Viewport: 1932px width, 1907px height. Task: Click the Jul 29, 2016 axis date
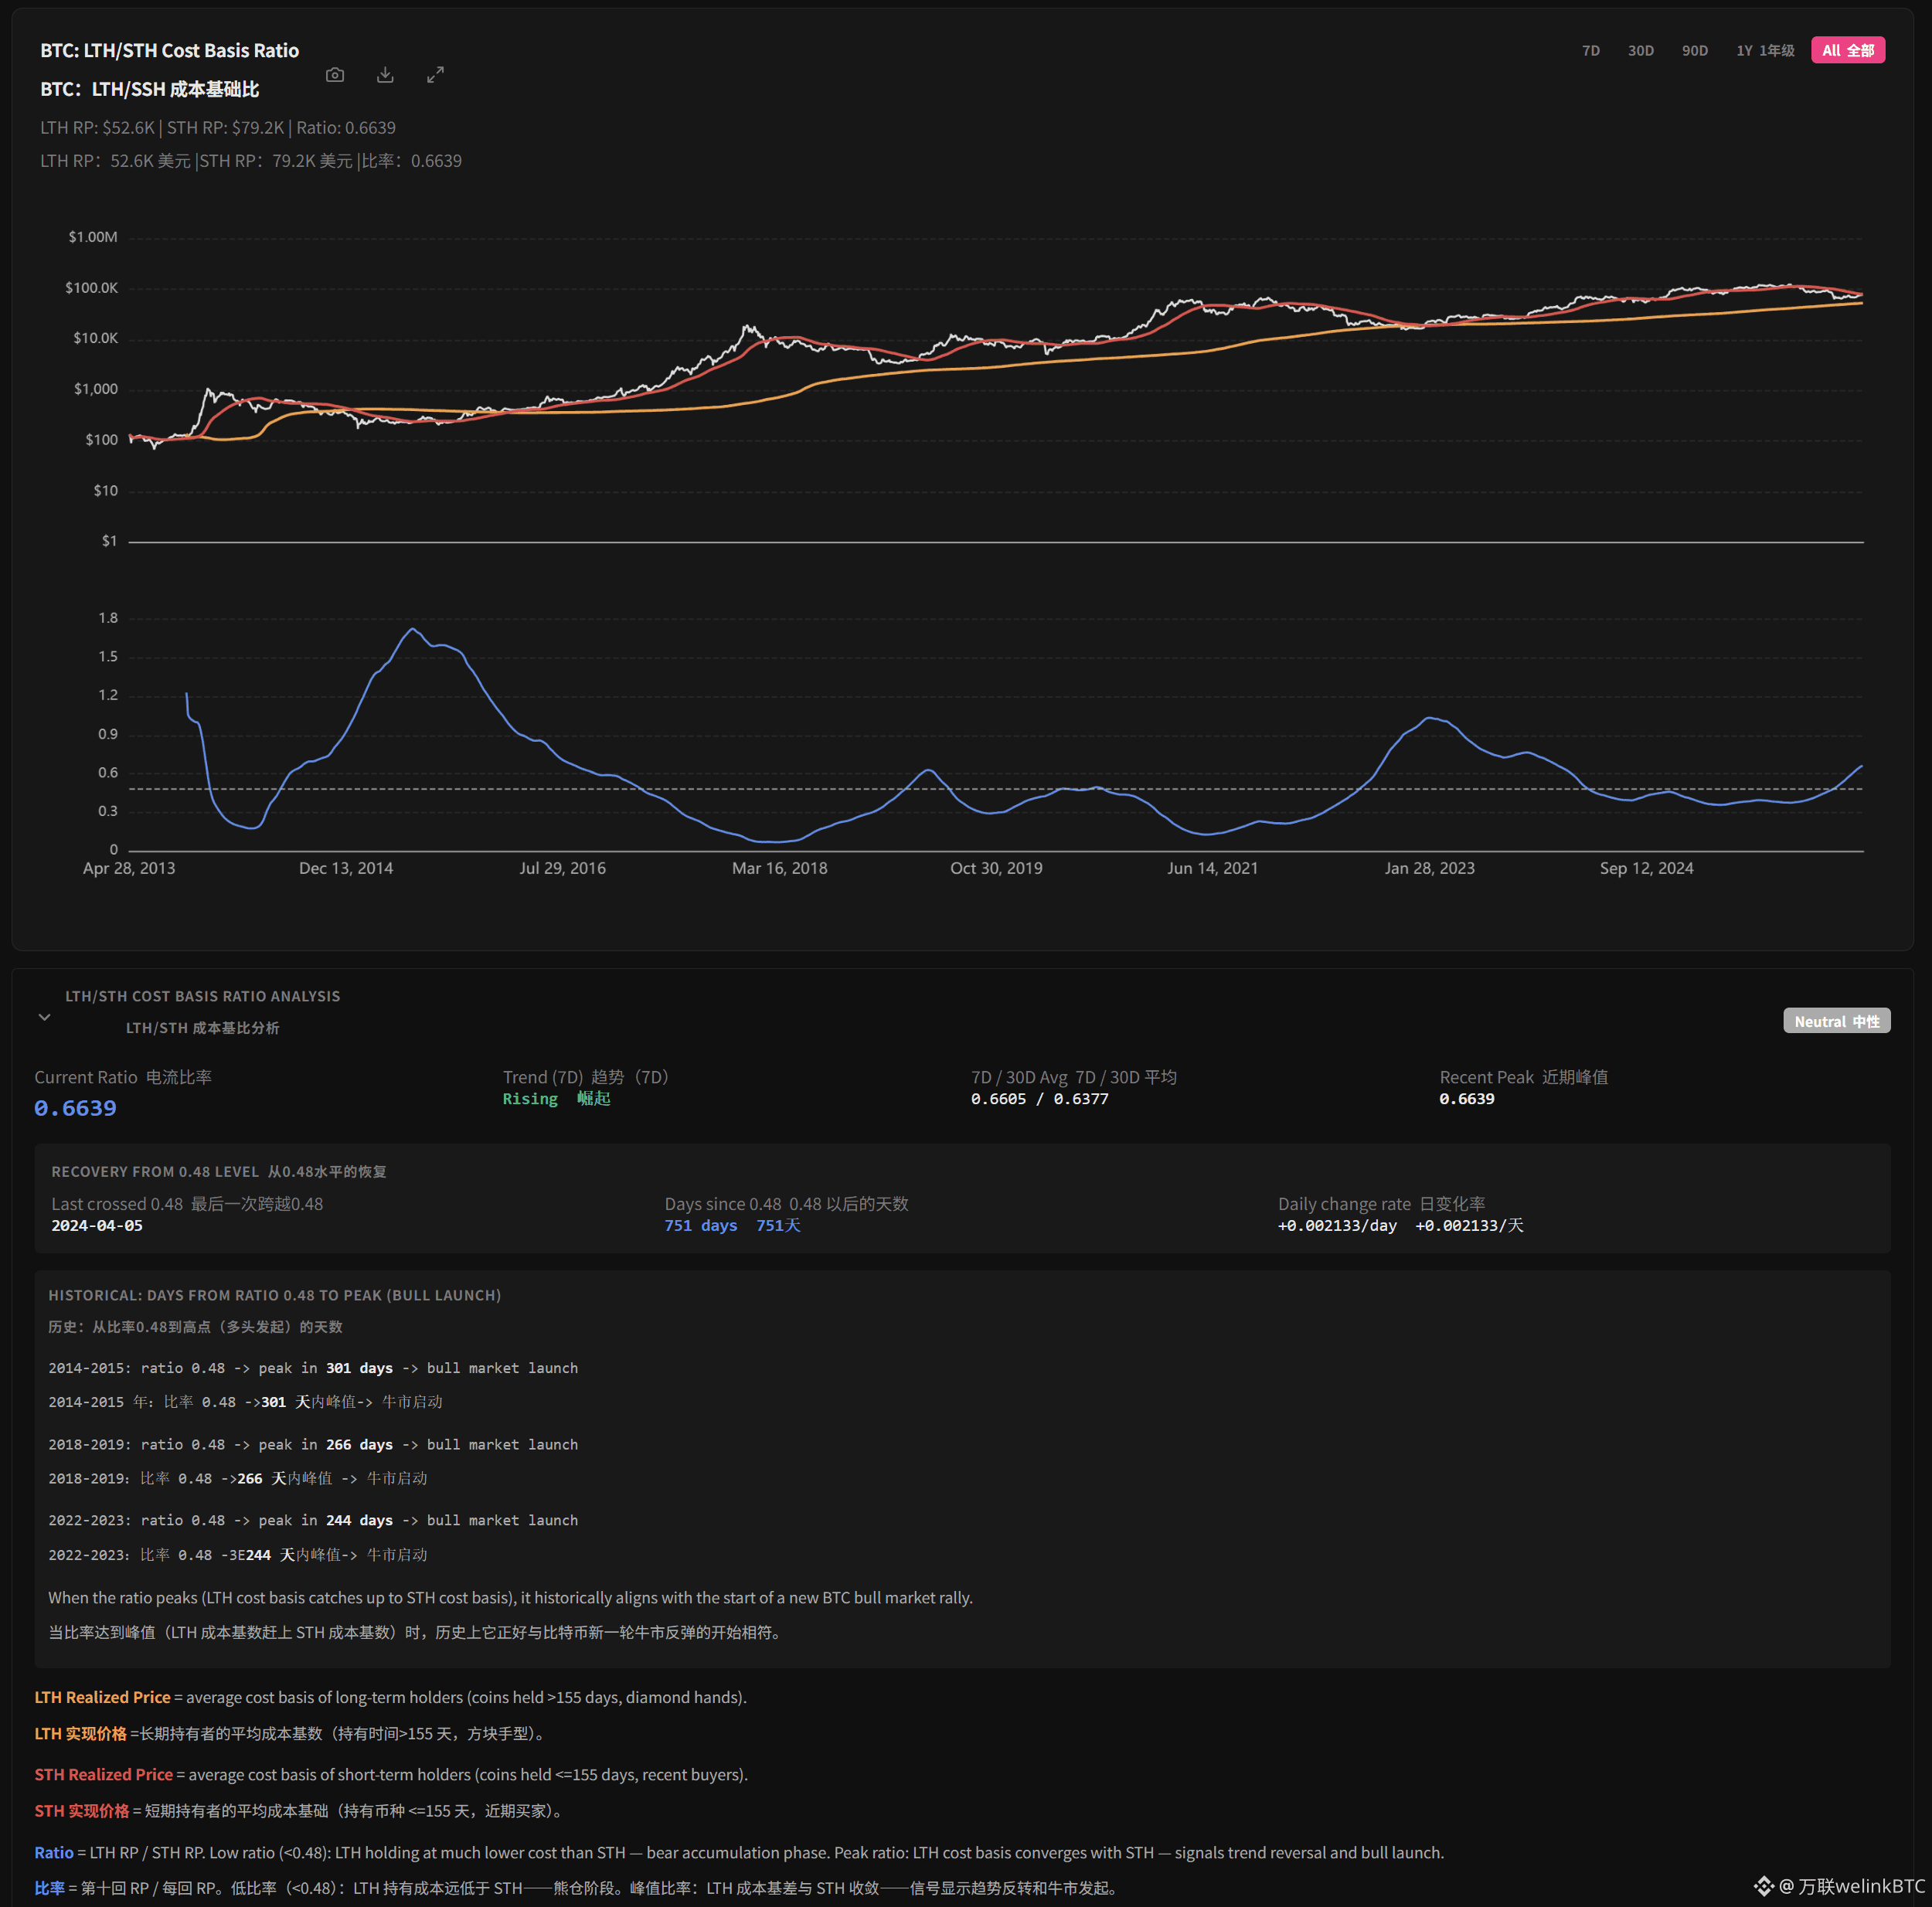click(563, 868)
